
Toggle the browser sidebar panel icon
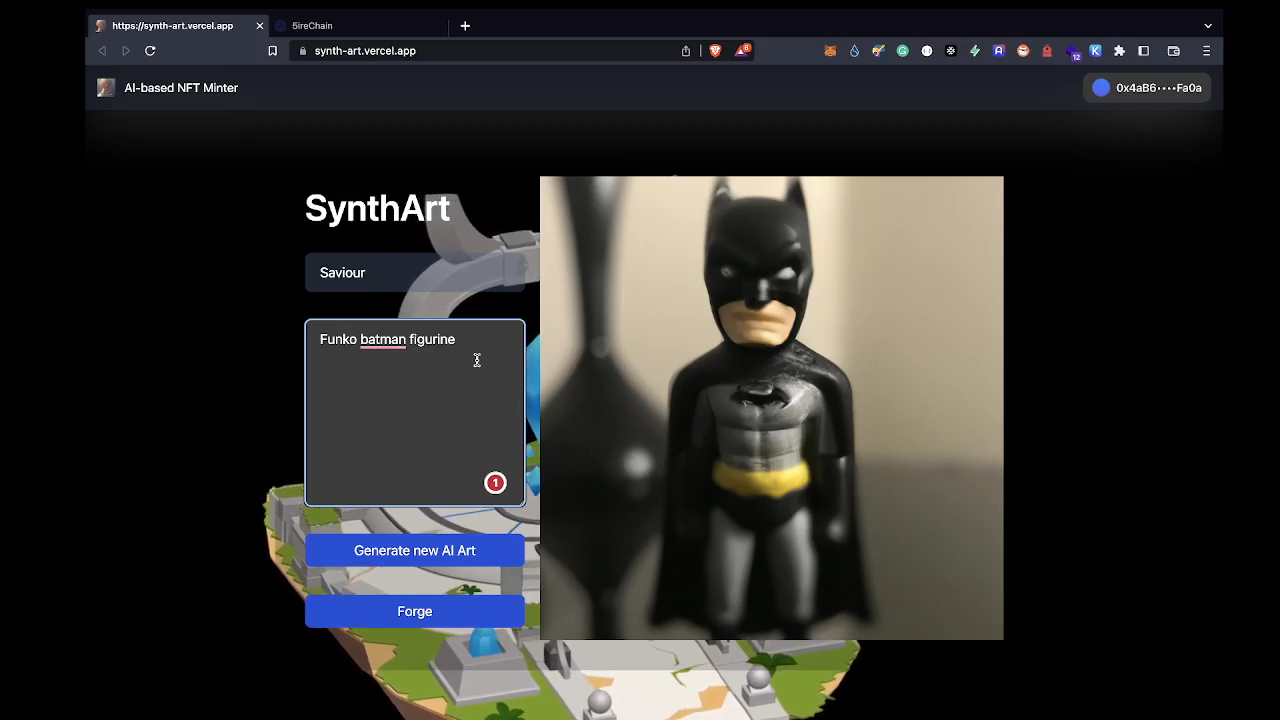[x=1144, y=51]
